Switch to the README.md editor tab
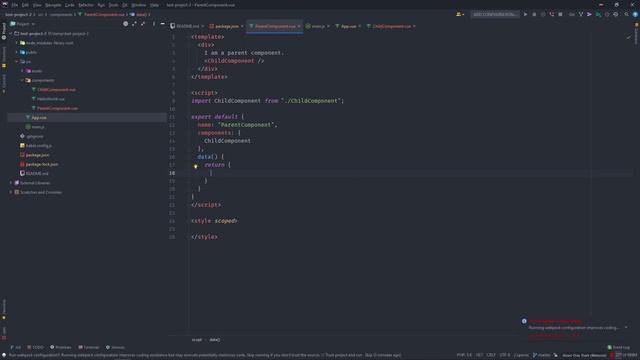The image size is (640, 360). pos(187,26)
